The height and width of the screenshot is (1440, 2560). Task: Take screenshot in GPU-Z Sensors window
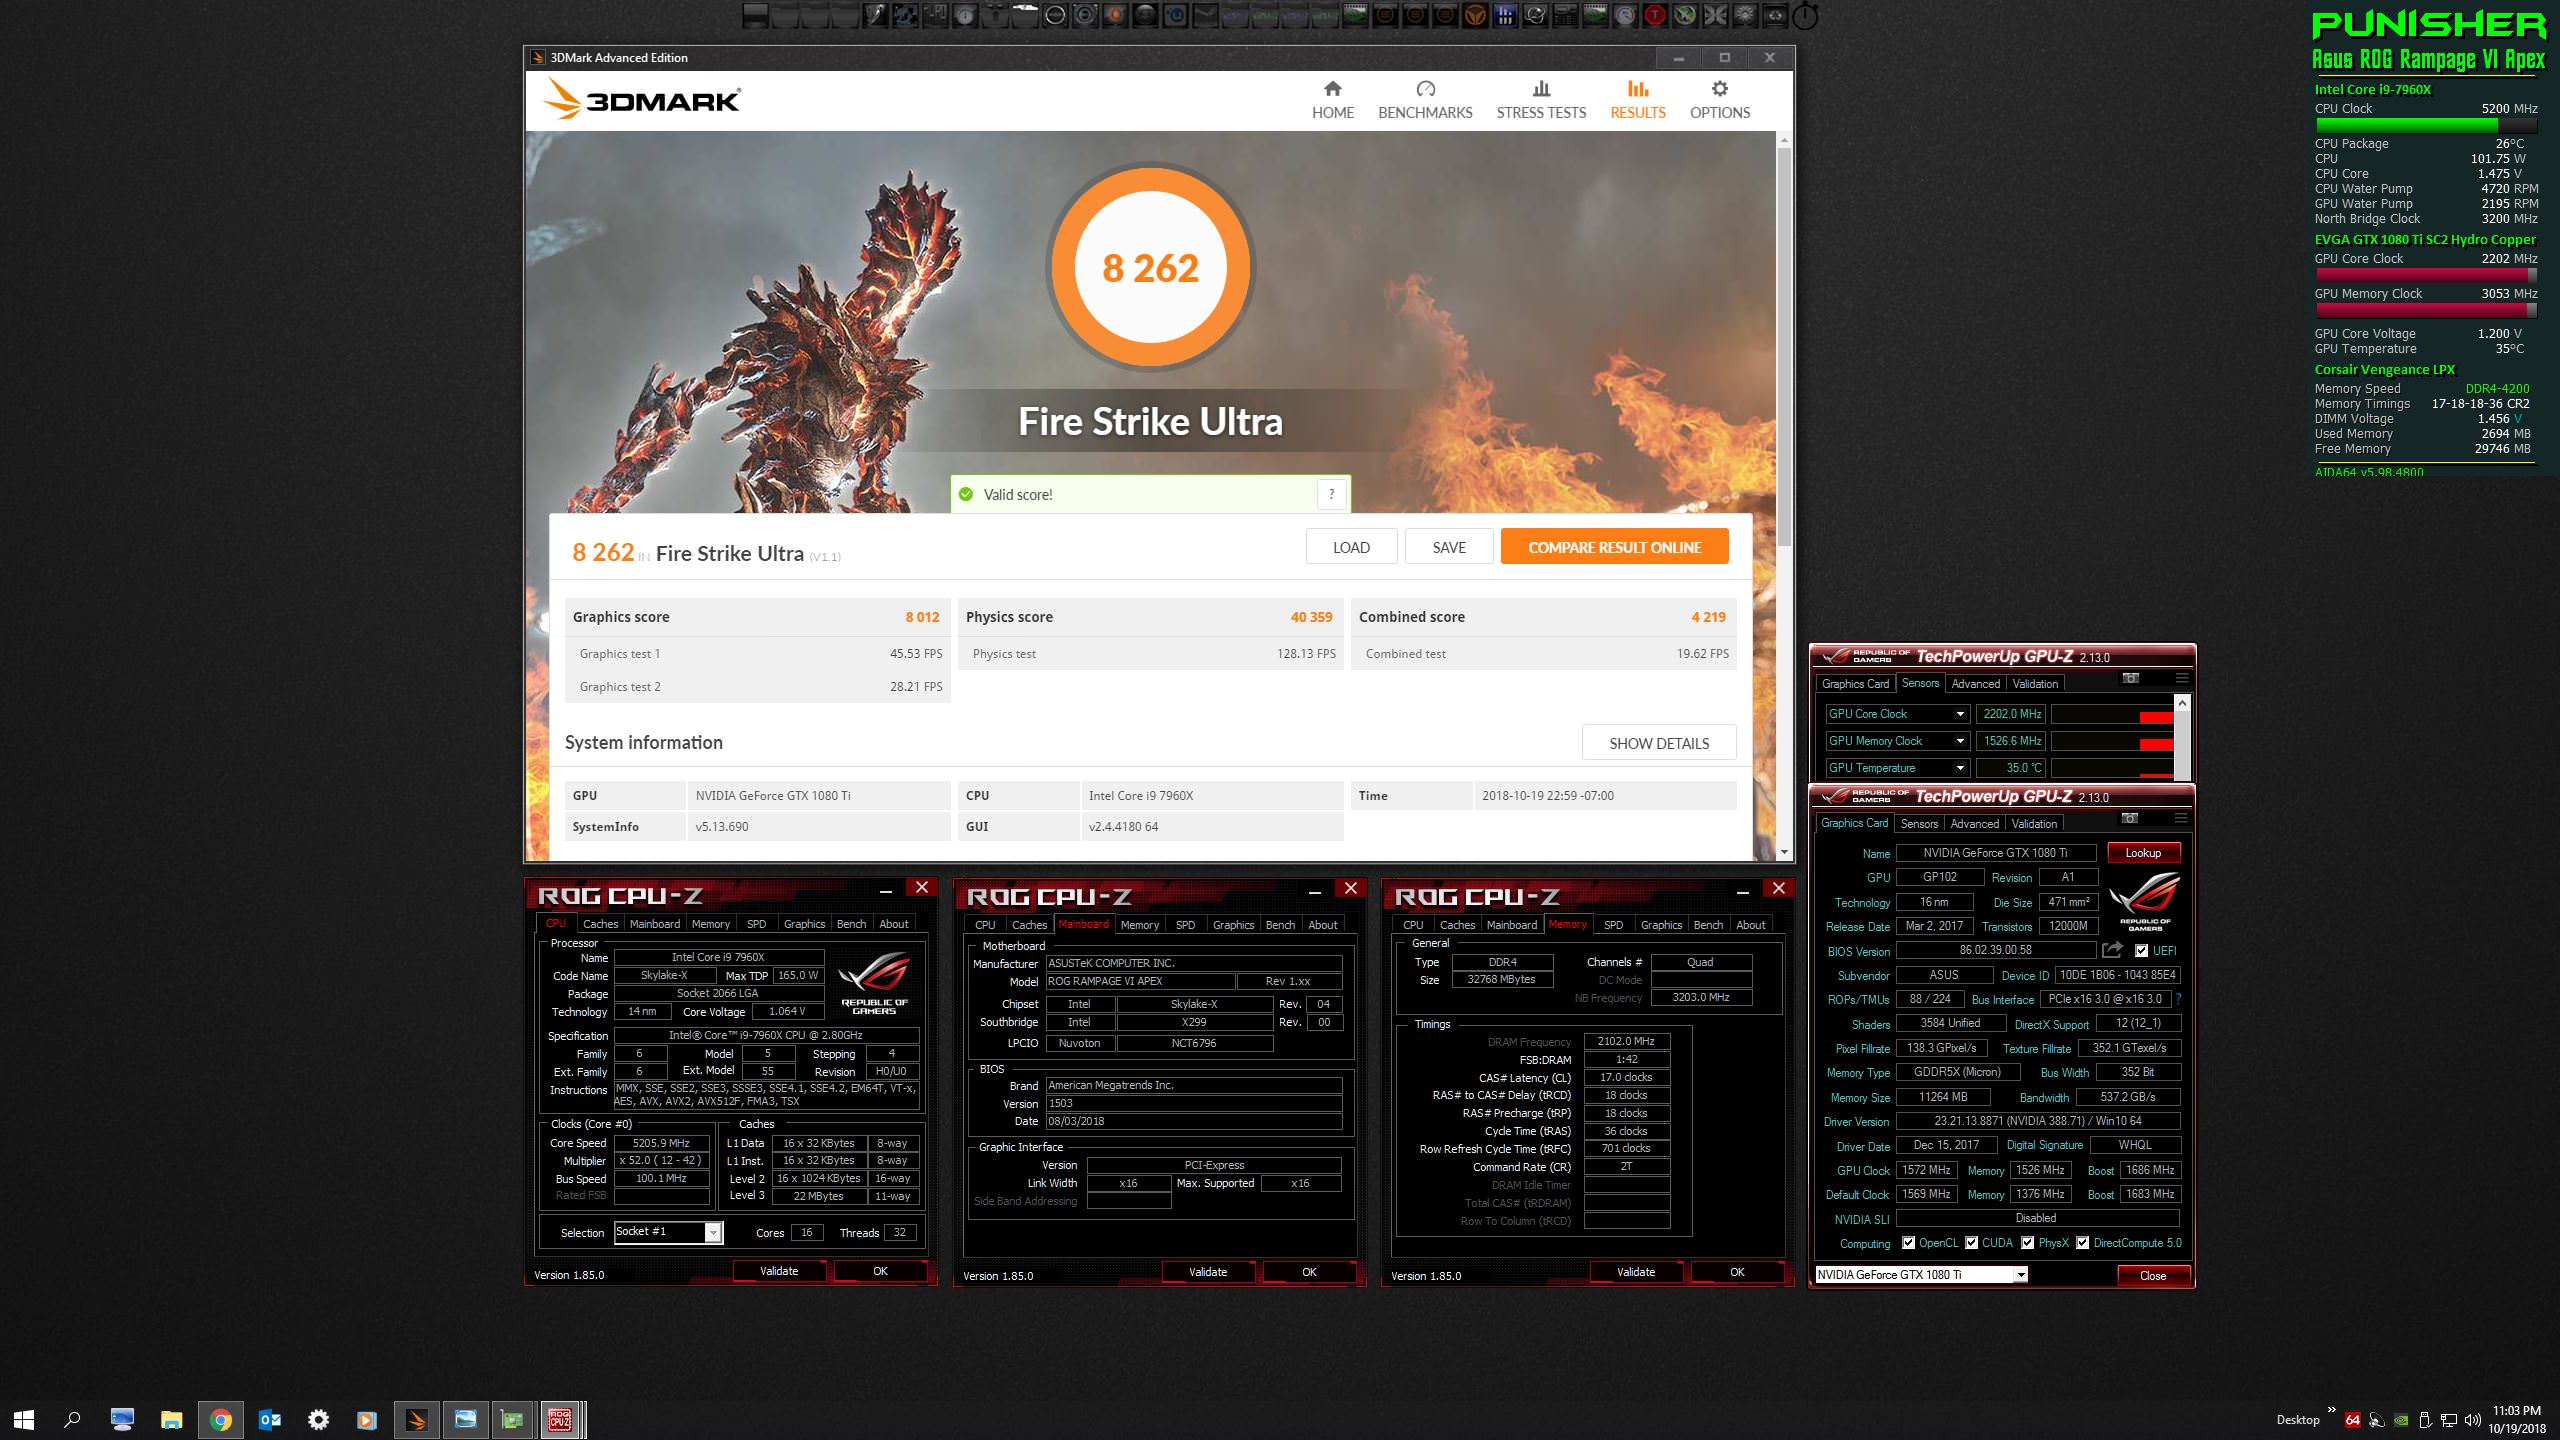pos(2130,678)
